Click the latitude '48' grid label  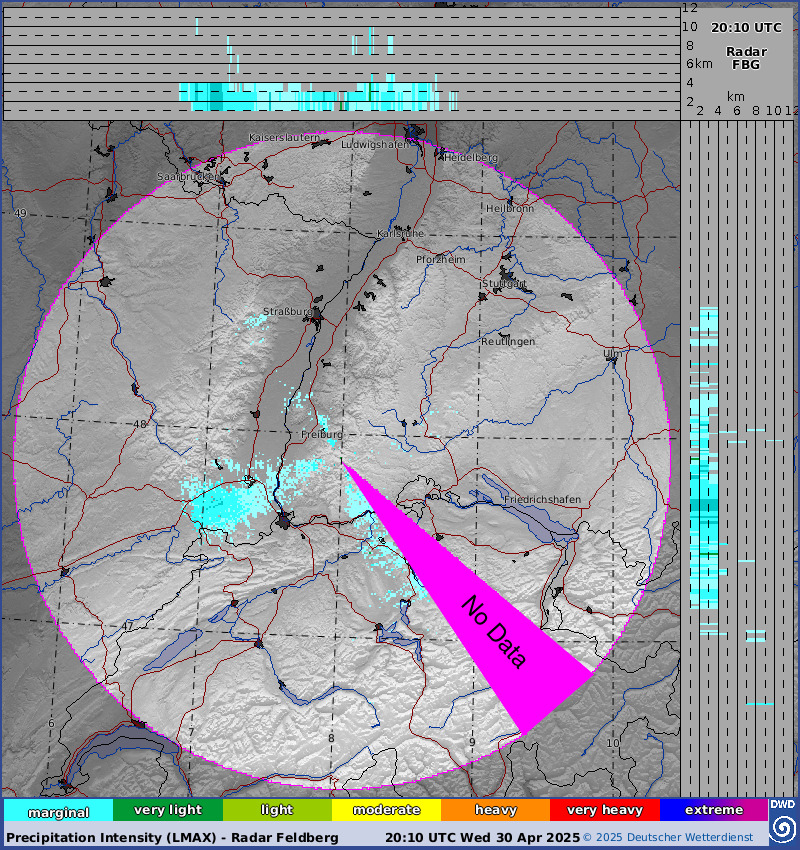pyautogui.click(x=140, y=424)
